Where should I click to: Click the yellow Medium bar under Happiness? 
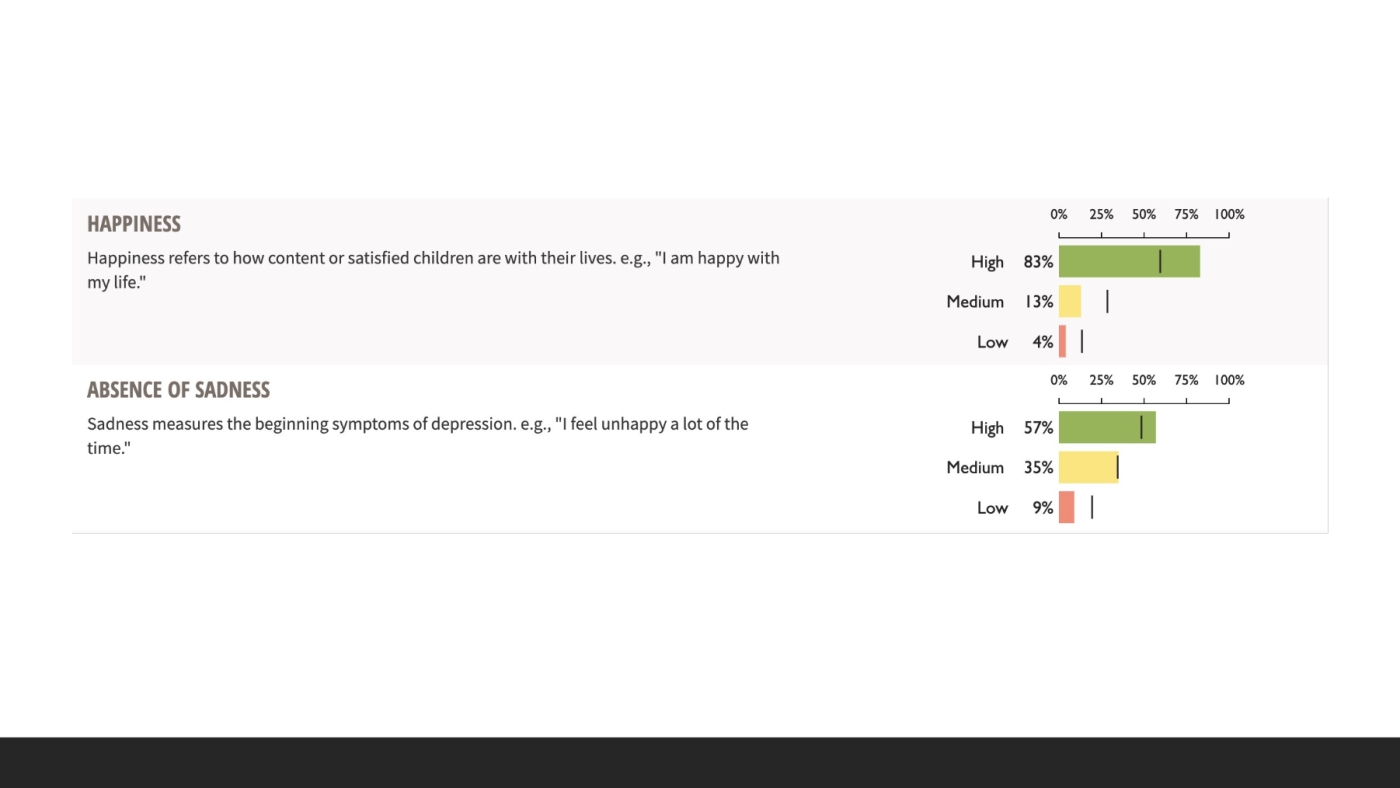[x=1070, y=302]
